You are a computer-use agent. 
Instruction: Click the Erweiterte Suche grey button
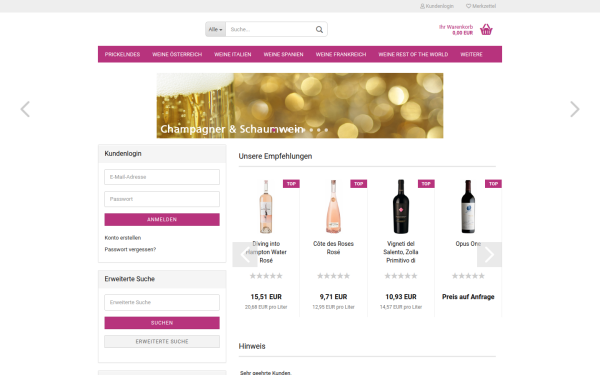[162, 342]
